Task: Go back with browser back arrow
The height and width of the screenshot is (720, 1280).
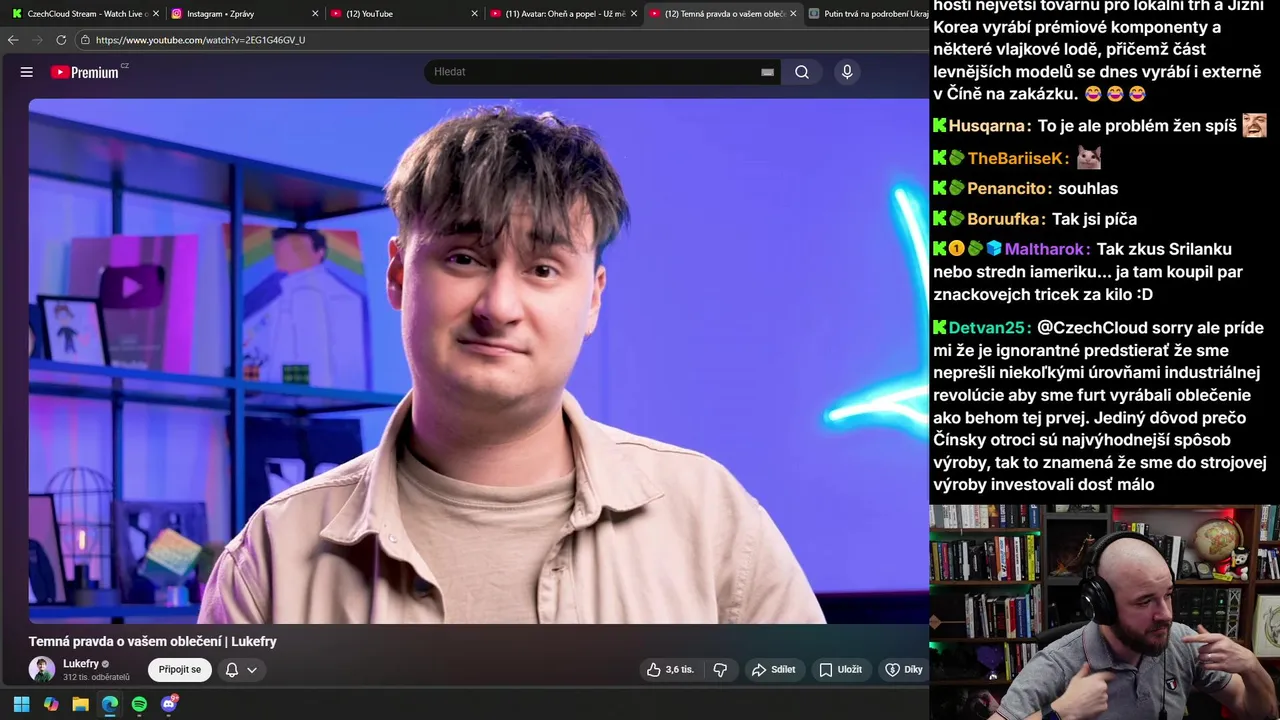Action: pos(13,40)
